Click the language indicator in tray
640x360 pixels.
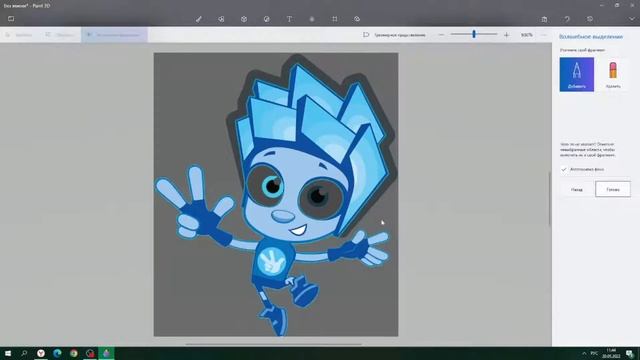[594, 353]
